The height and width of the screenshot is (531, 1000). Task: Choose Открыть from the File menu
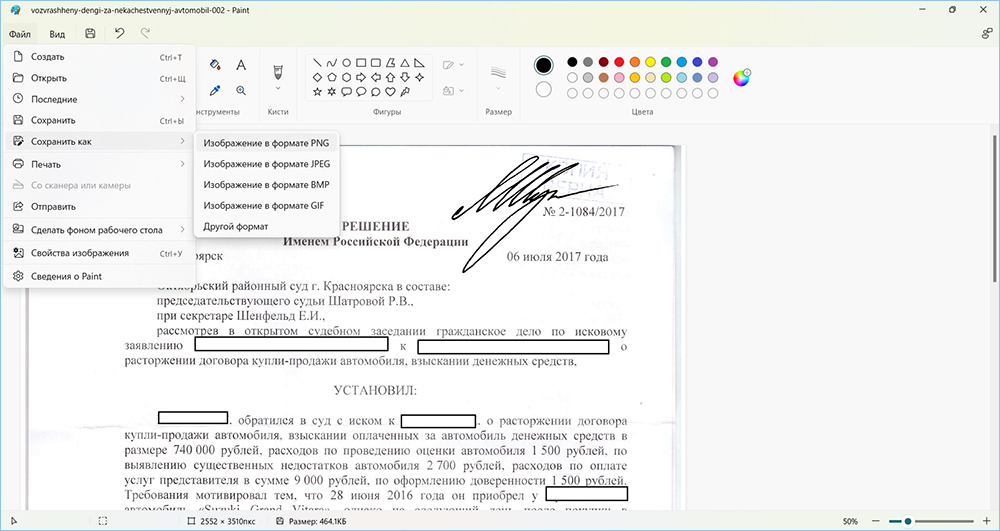click(99, 78)
